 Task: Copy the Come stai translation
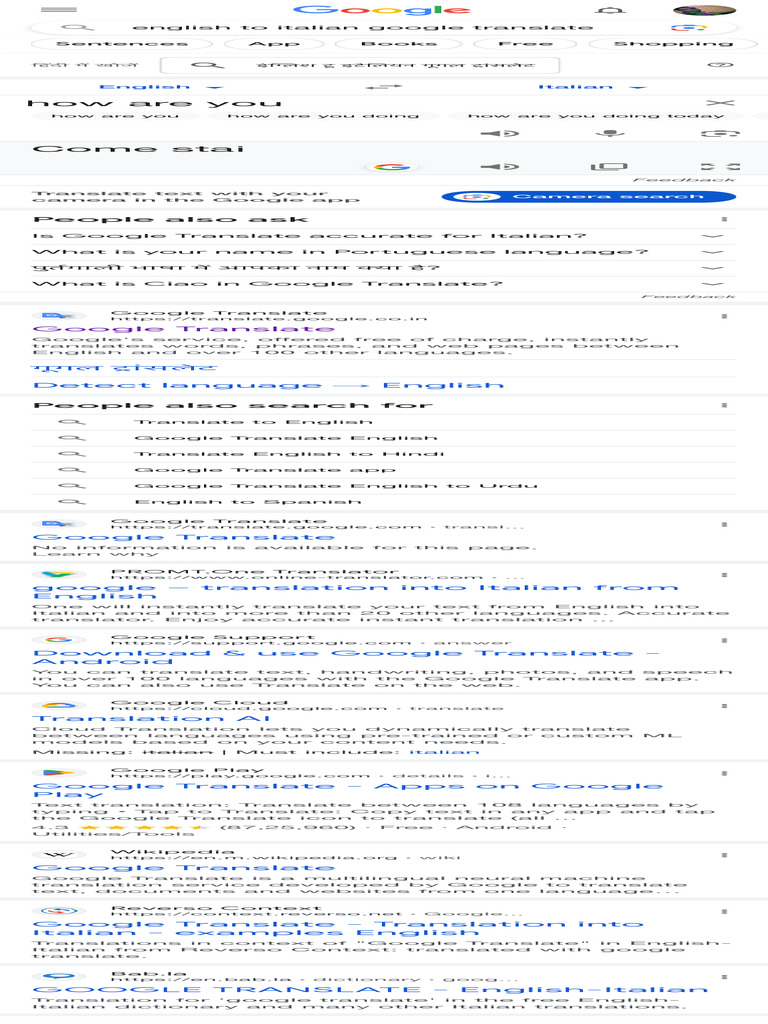[609, 167]
